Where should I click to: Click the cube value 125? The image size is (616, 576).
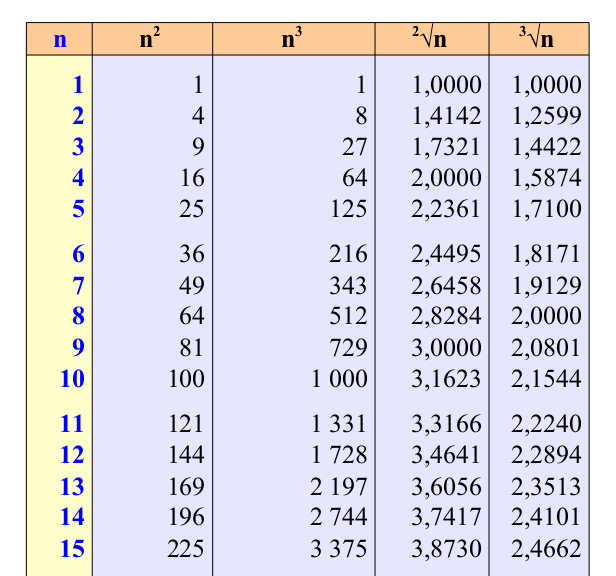349,209
